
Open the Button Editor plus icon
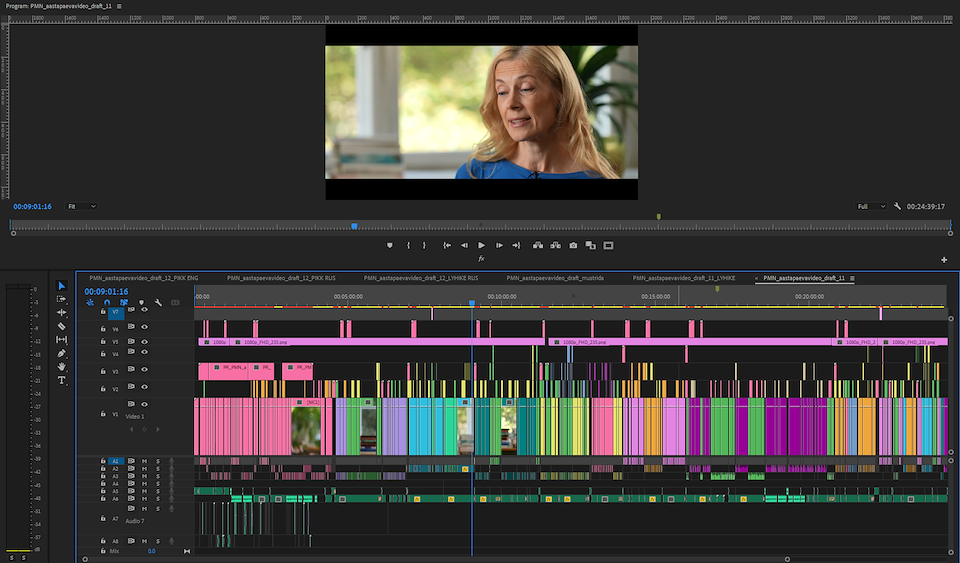pyautogui.click(x=944, y=260)
